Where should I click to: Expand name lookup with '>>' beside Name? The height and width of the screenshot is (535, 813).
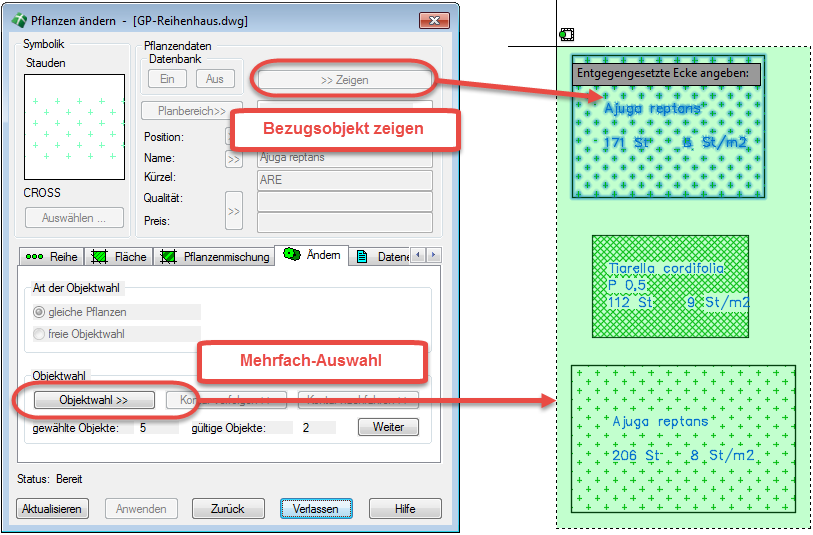(234, 158)
